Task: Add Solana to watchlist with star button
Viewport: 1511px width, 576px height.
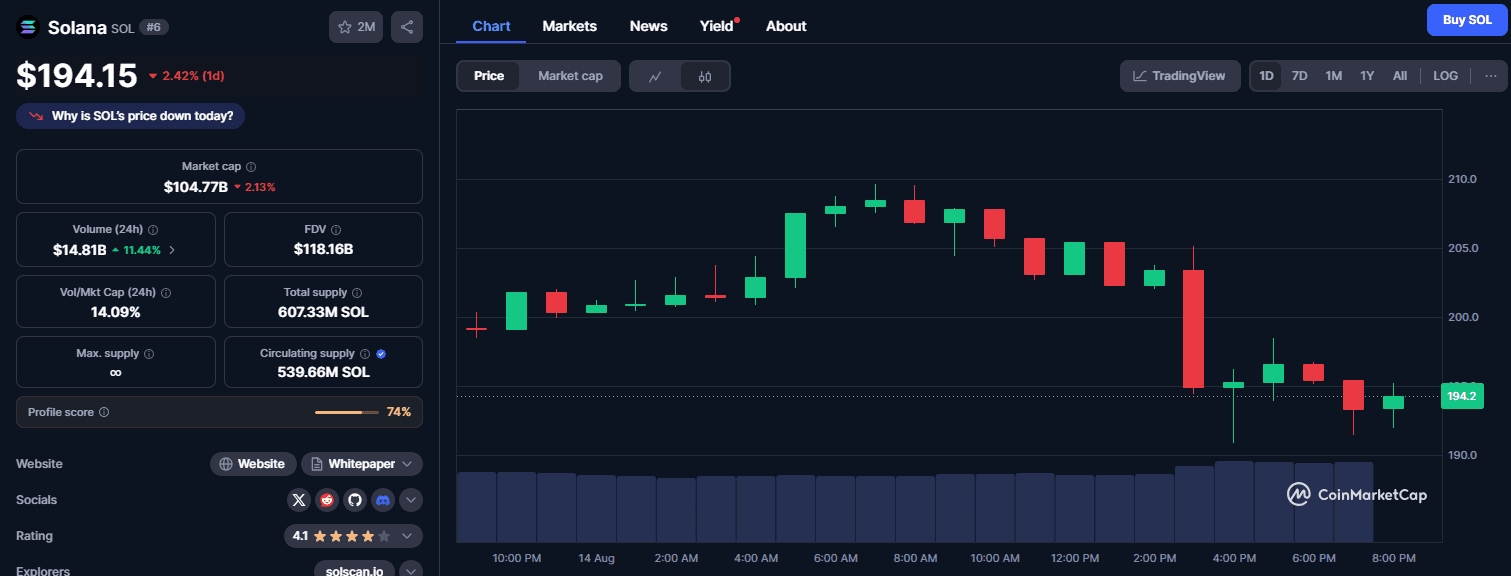Action: coord(356,27)
